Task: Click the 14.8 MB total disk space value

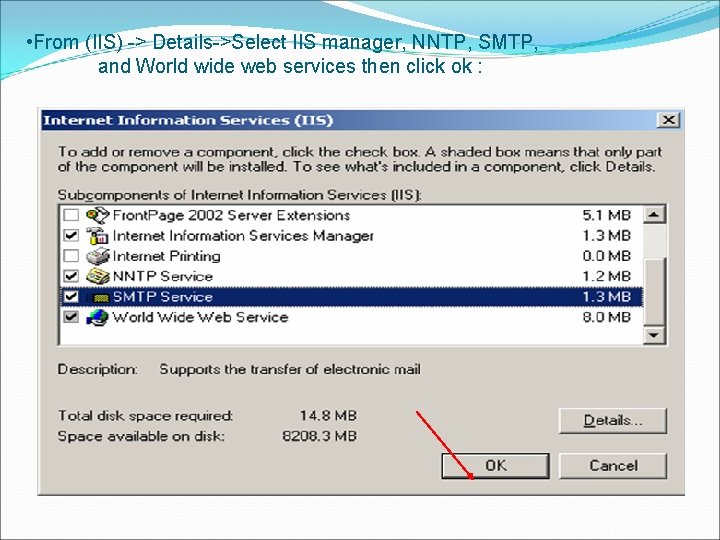Action: 328,416
